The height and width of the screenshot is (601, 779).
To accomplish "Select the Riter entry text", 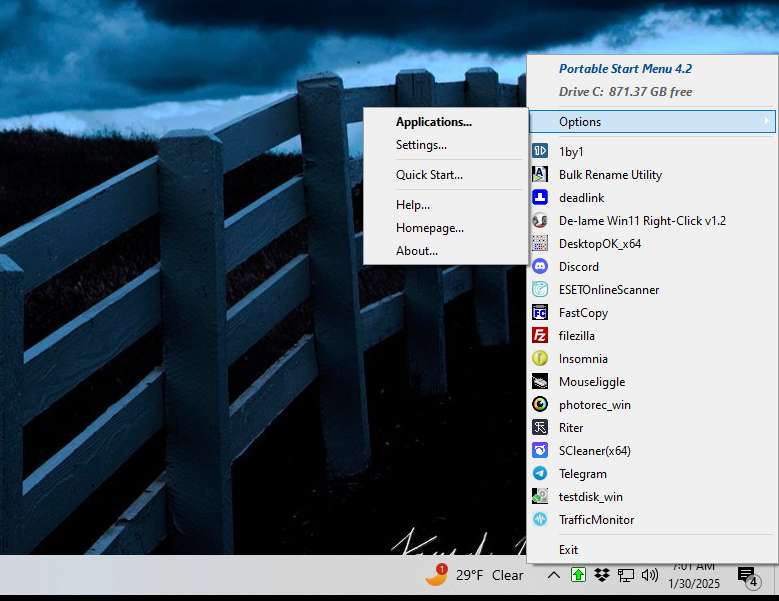I will [x=571, y=428].
